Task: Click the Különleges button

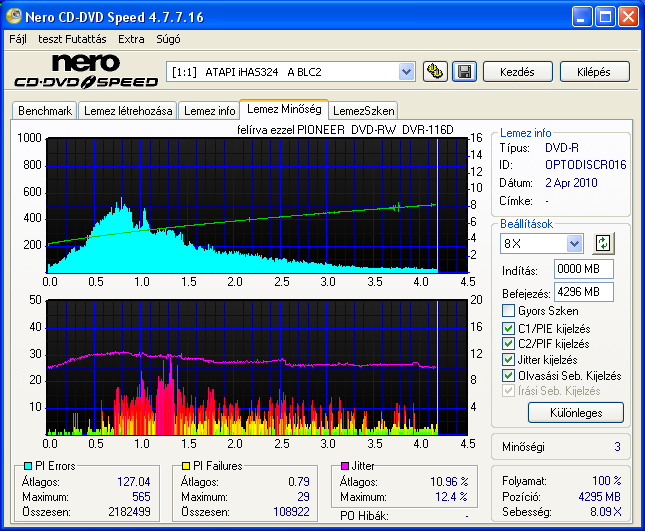Action: tap(576, 413)
